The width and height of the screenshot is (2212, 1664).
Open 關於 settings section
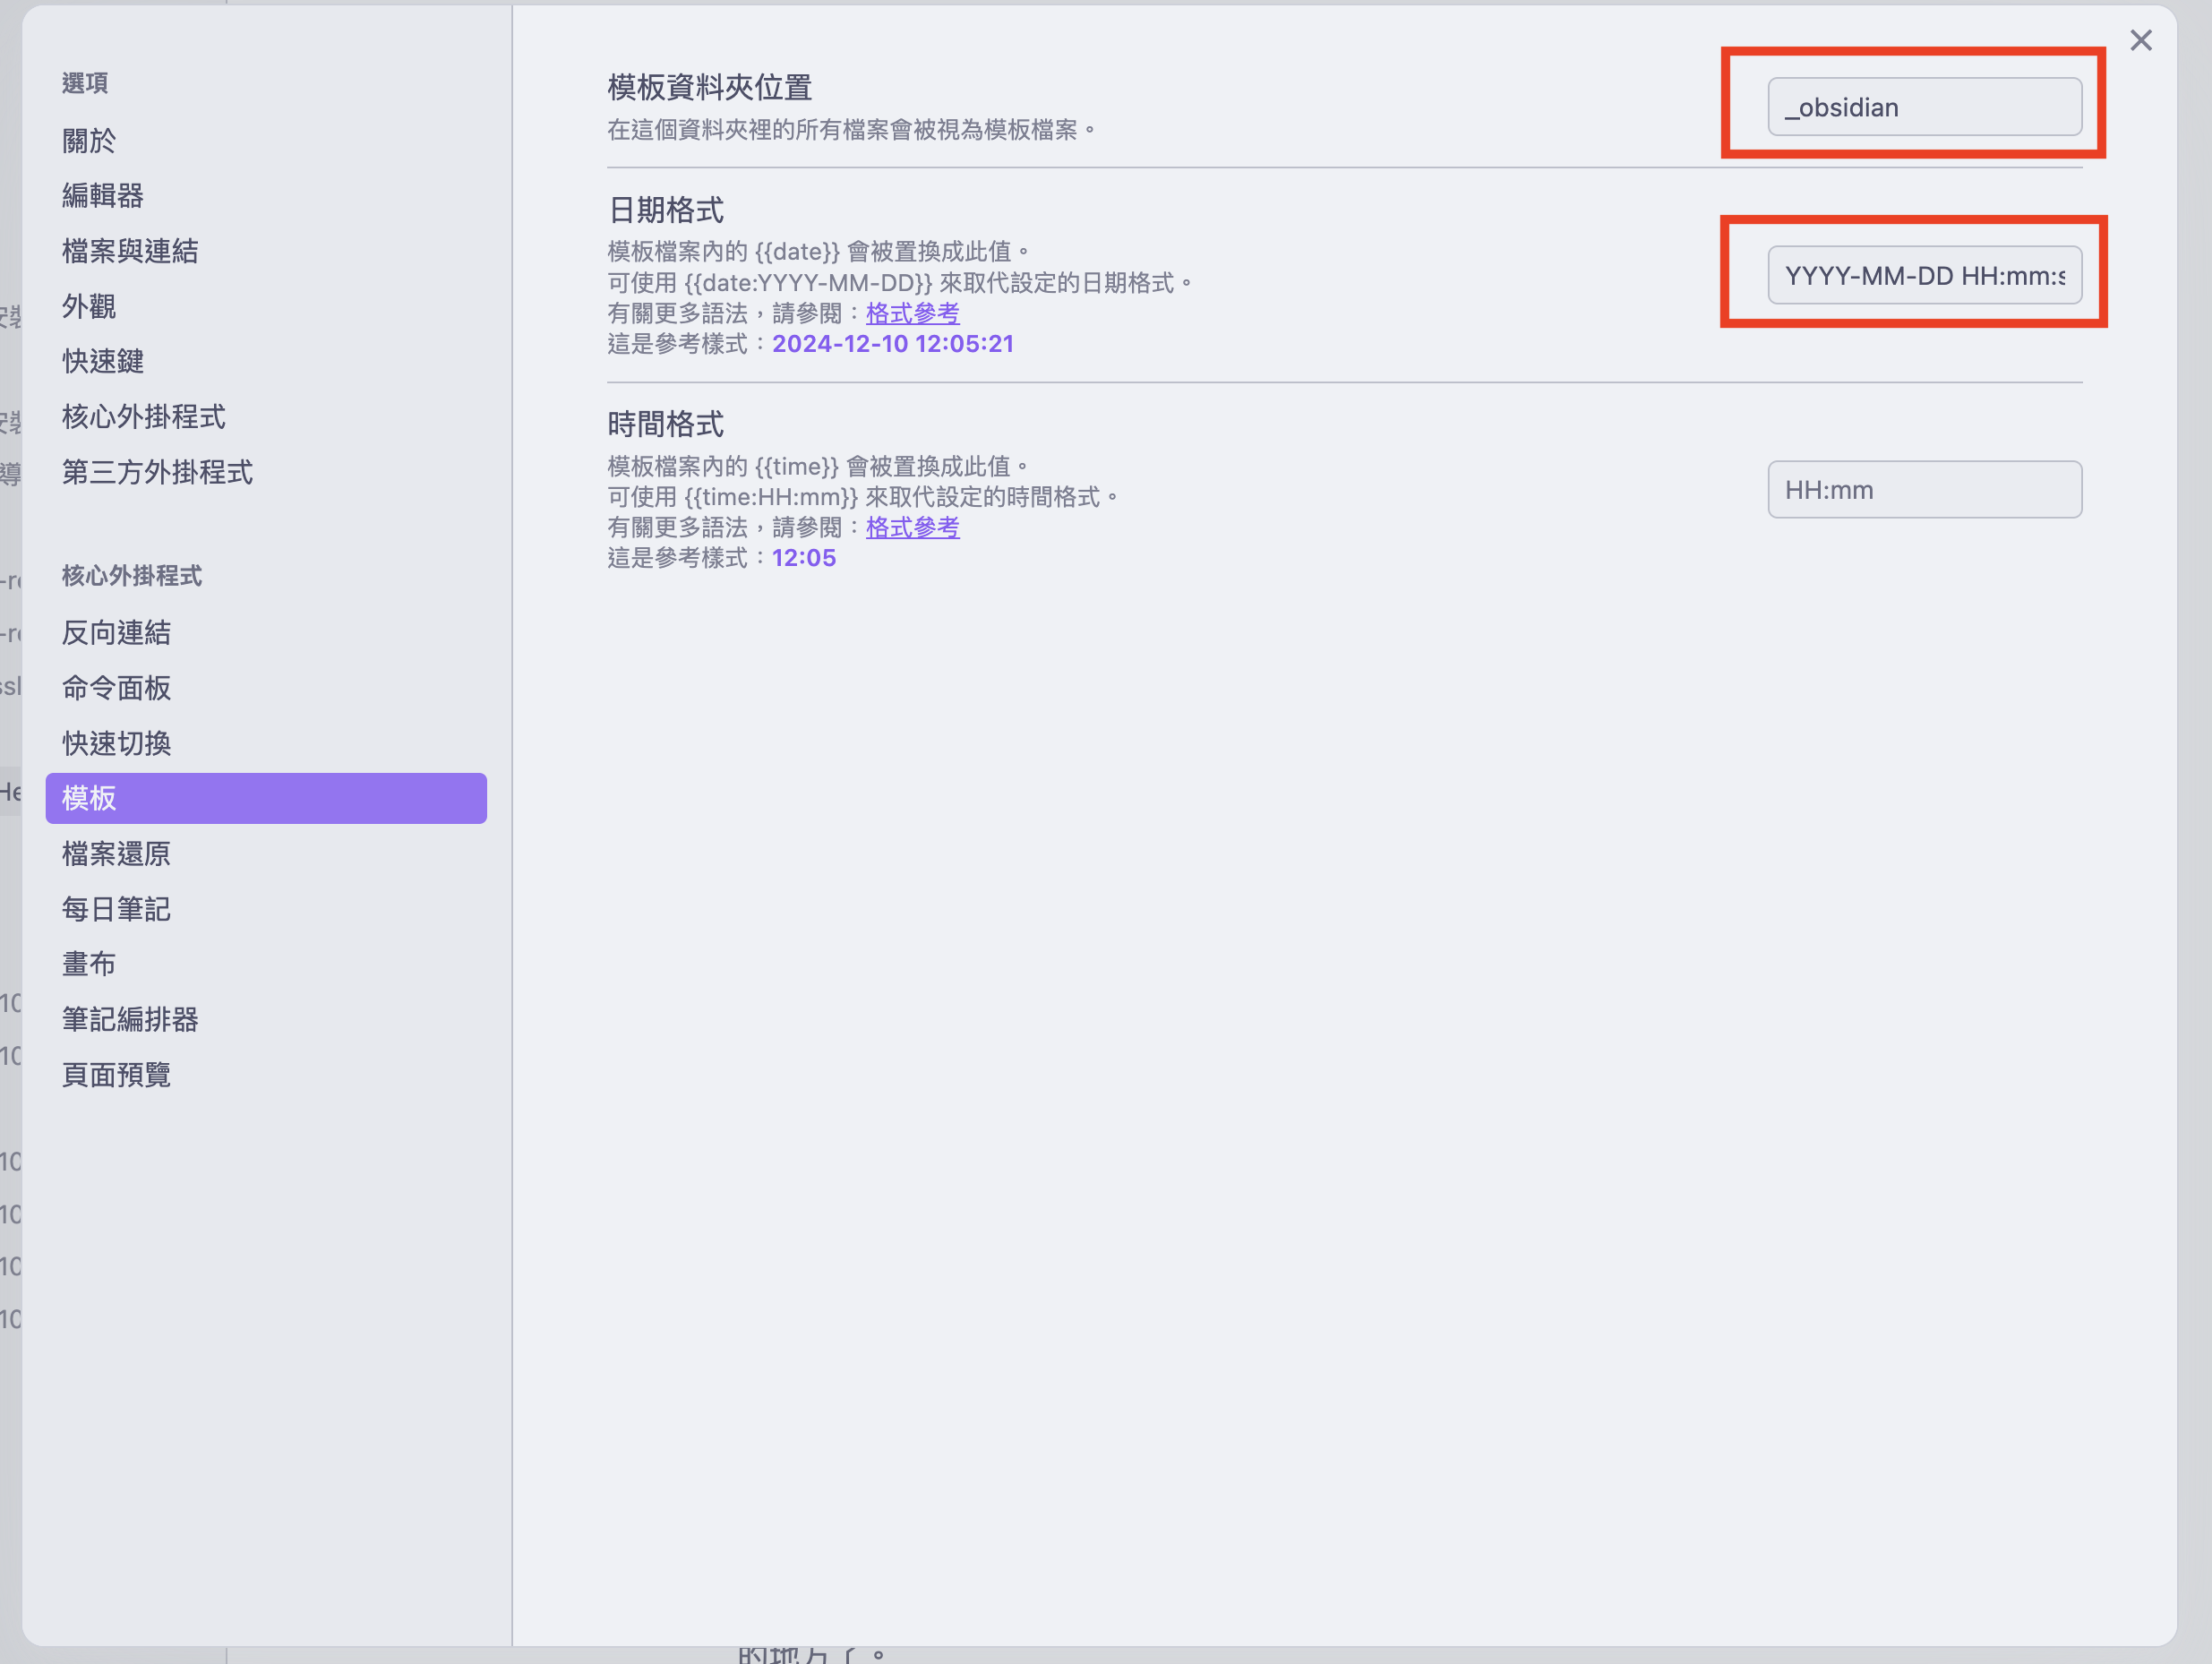(x=89, y=141)
